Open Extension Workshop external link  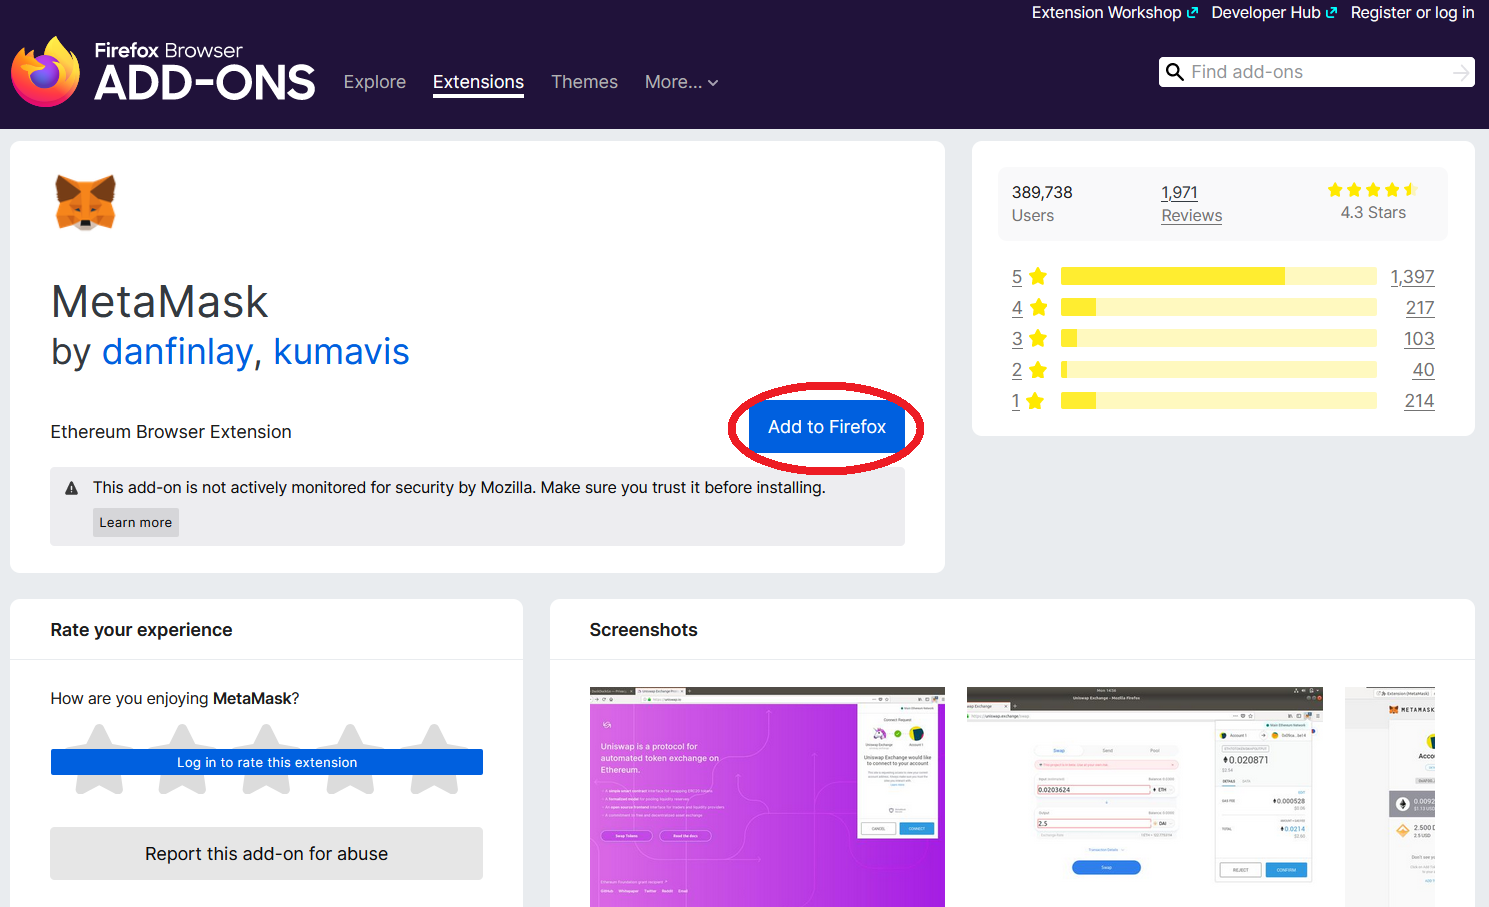click(x=1114, y=12)
